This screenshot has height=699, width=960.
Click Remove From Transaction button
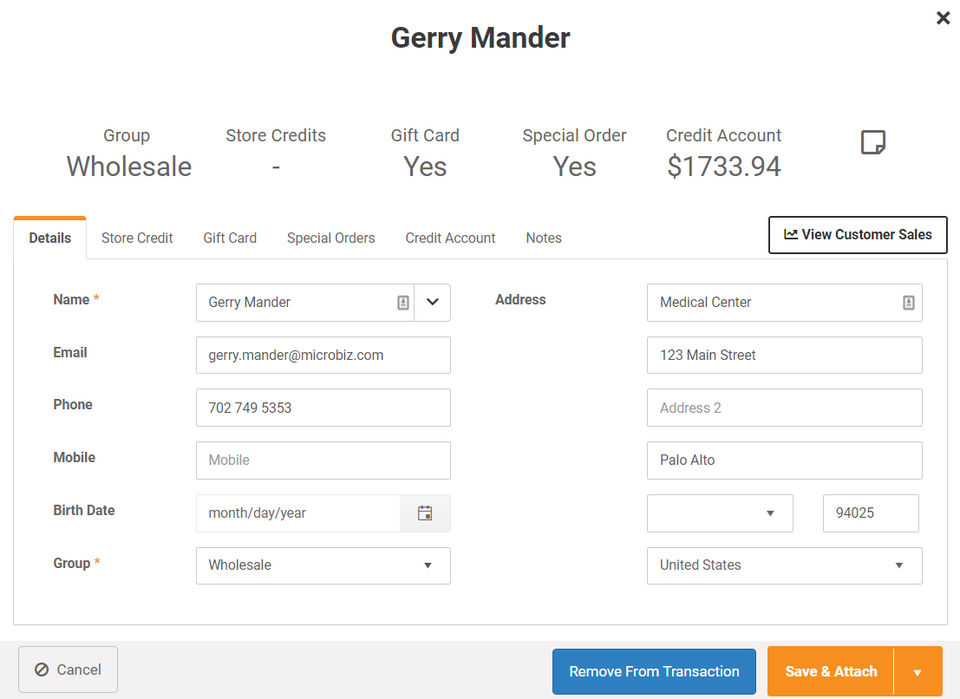pyautogui.click(x=654, y=672)
